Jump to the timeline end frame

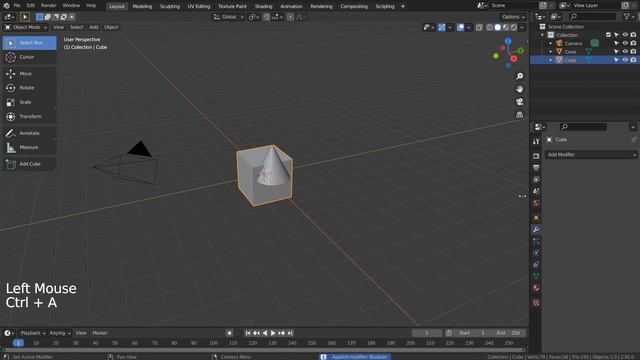(x=290, y=333)
